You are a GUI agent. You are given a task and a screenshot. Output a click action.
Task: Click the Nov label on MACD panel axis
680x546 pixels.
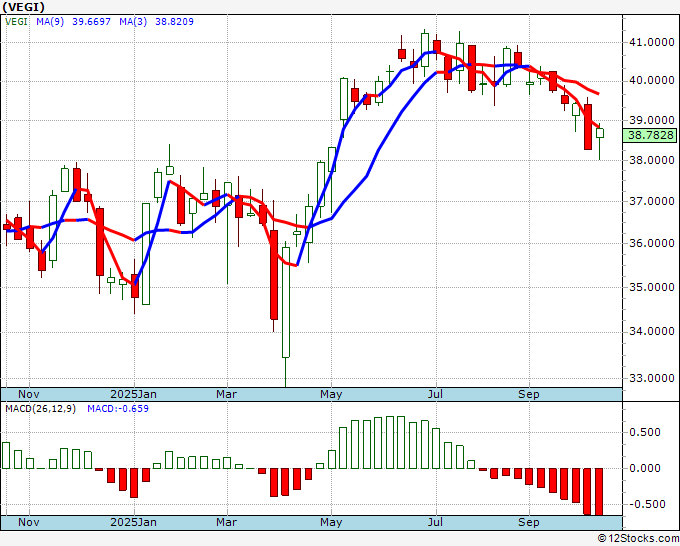(29, 522)
